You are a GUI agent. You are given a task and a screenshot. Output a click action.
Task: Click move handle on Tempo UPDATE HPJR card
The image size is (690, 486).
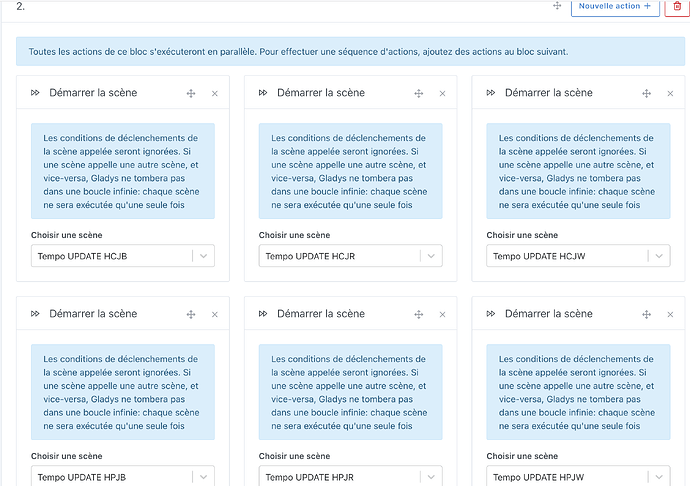[x=418, y=314]
